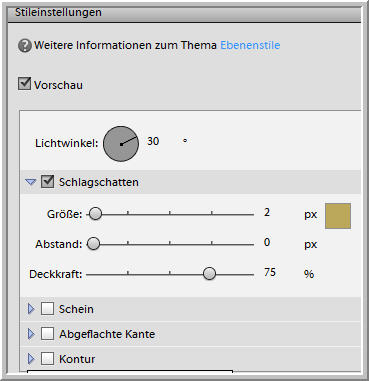
Task: Click the help question mark icon
Action: pos(25,45)
